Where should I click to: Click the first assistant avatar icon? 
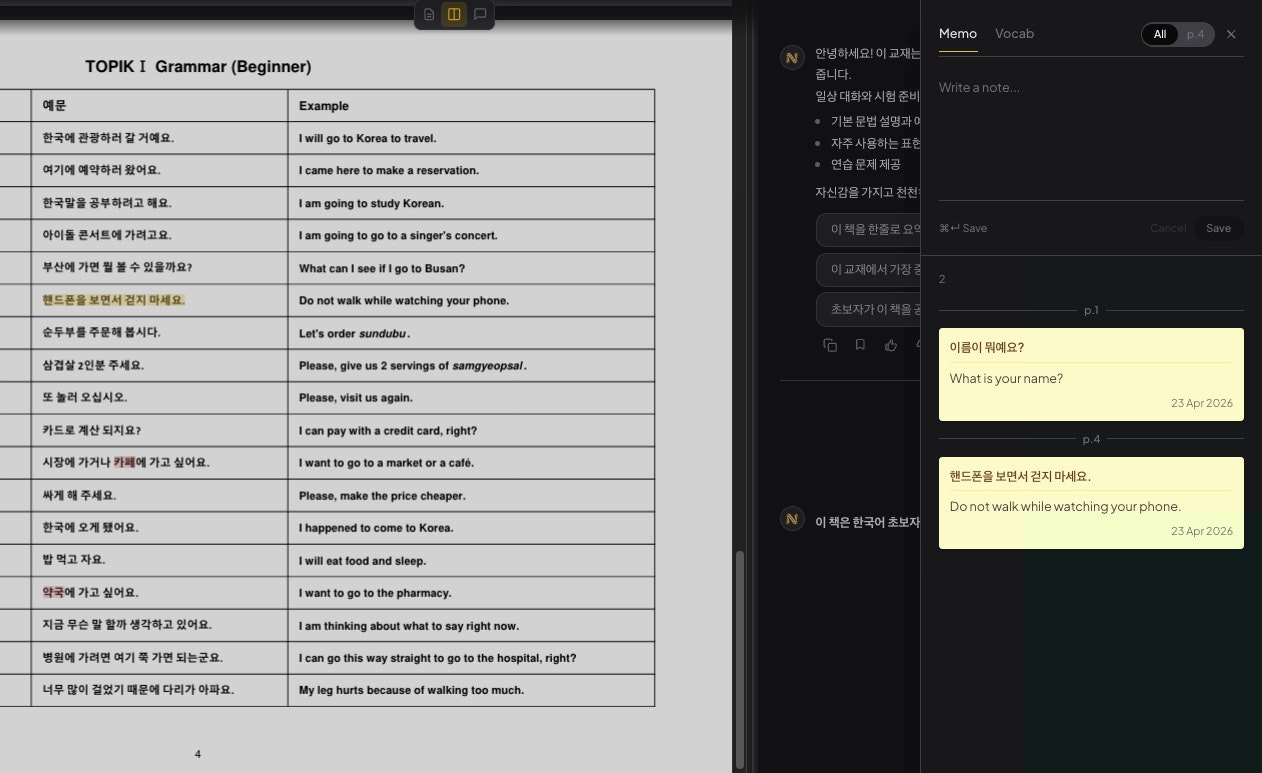pos(792,57)
